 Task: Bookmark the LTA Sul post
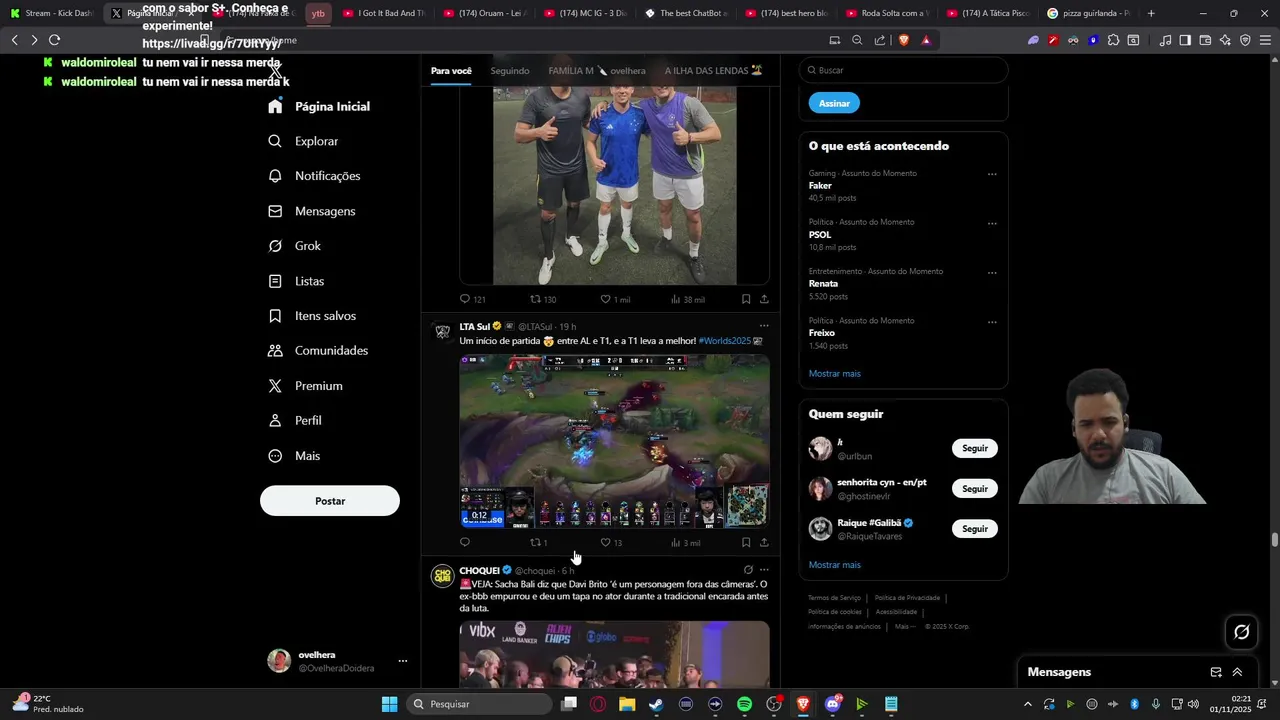(x=746, y=542)
